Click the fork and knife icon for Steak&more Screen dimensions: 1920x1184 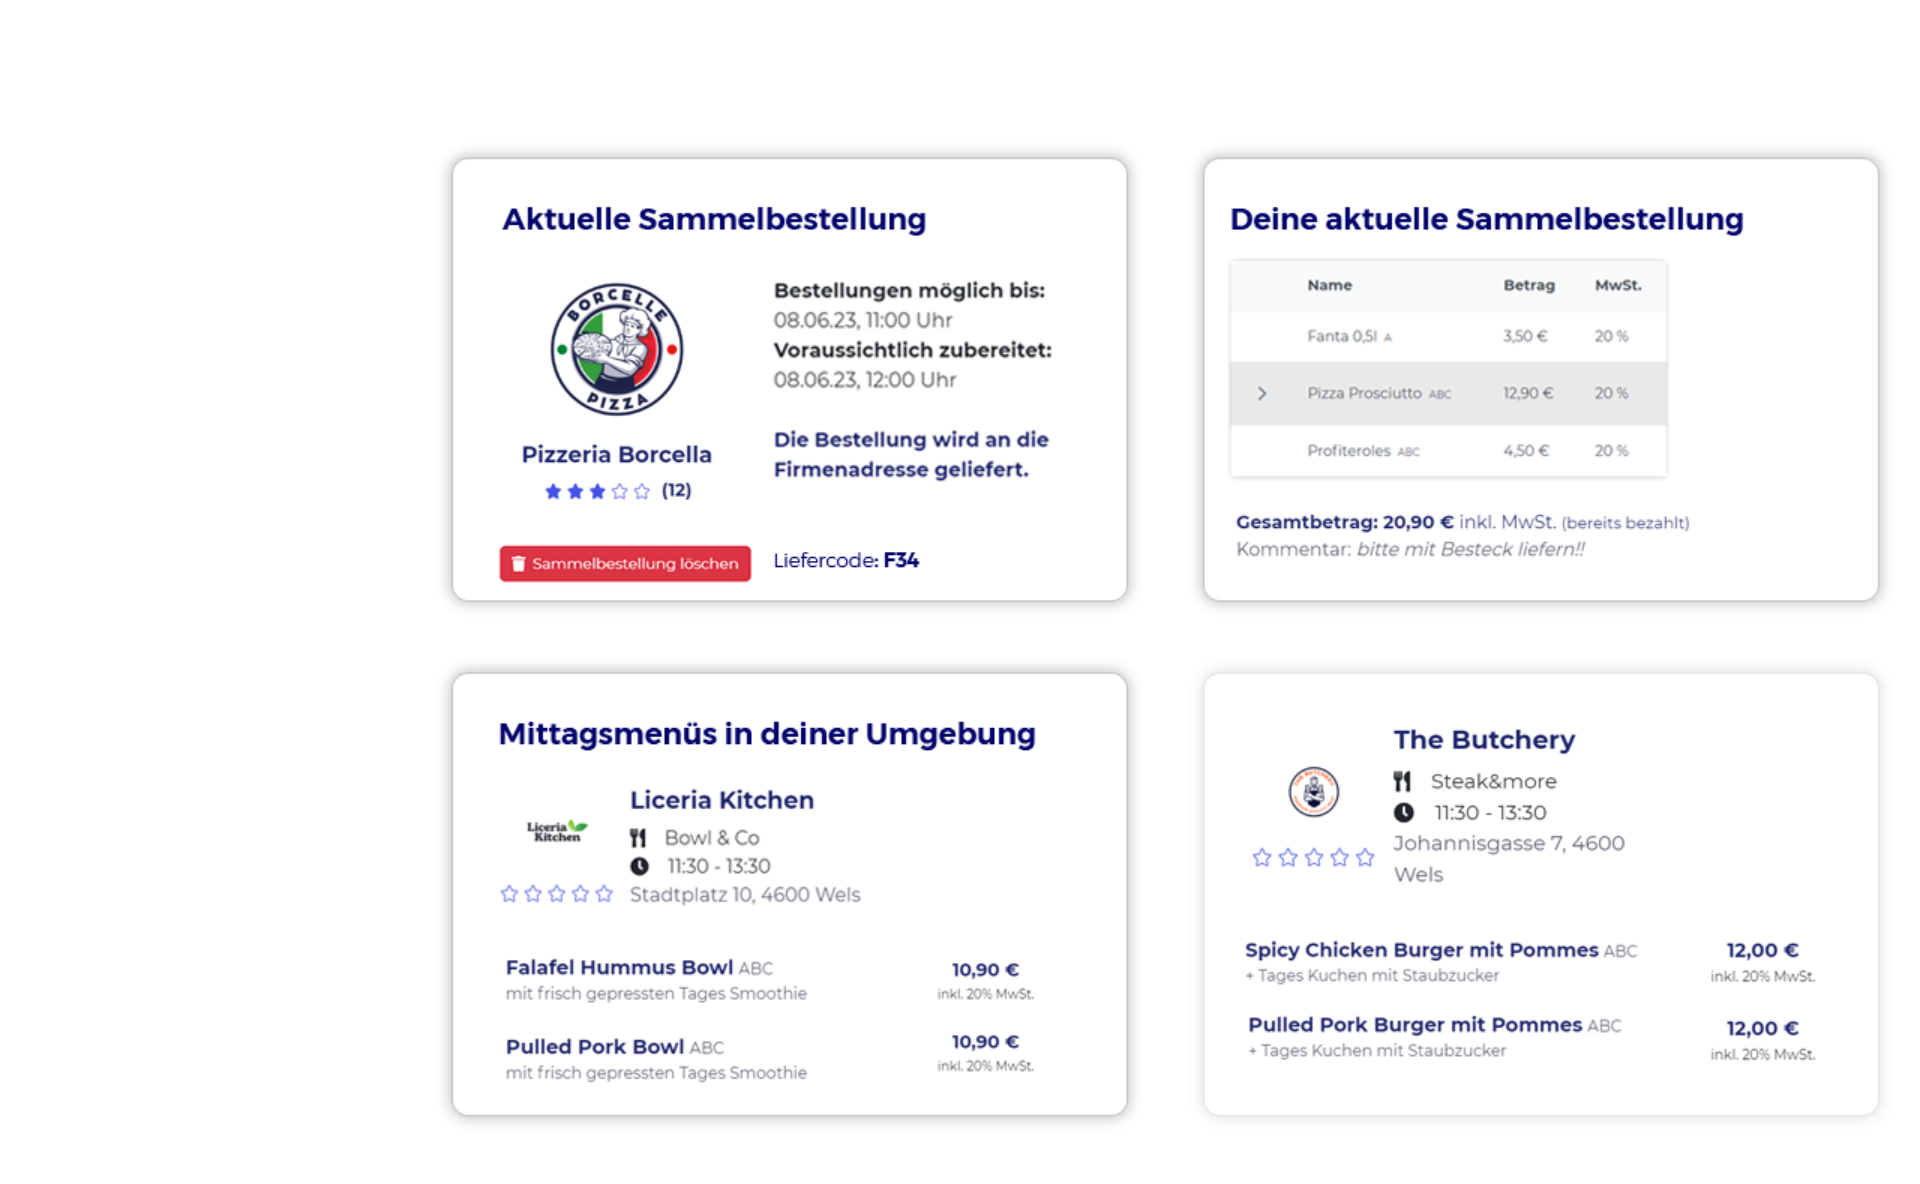click(1402, 781)
